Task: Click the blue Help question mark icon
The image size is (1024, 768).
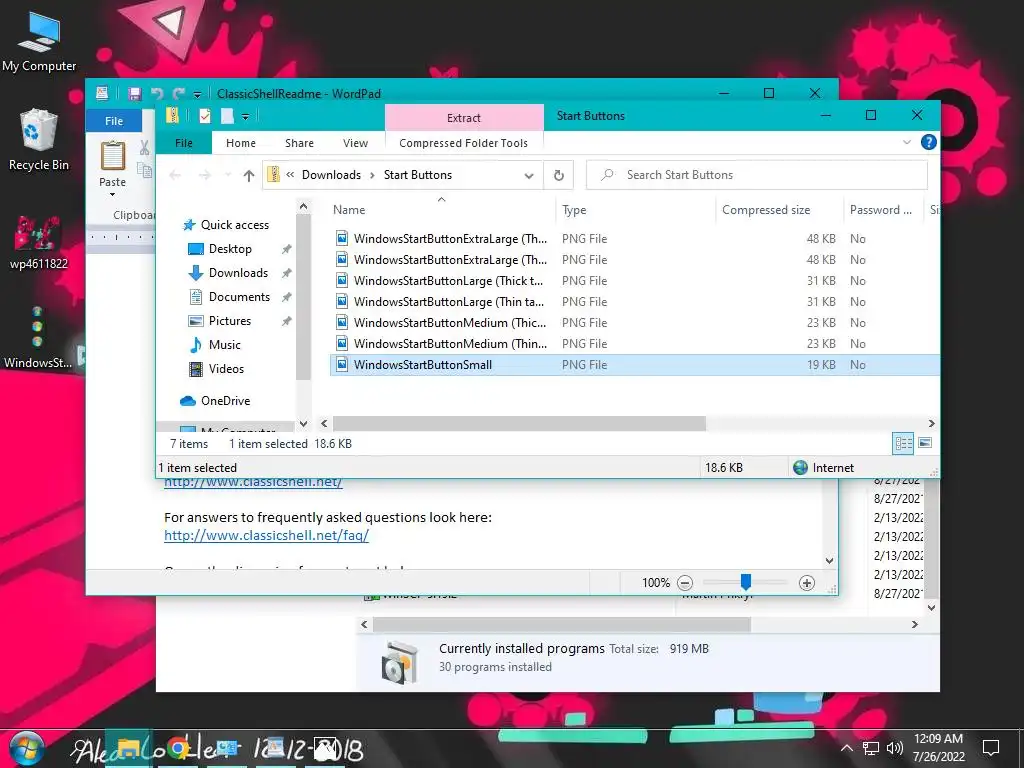Action: tap(928, 142)
